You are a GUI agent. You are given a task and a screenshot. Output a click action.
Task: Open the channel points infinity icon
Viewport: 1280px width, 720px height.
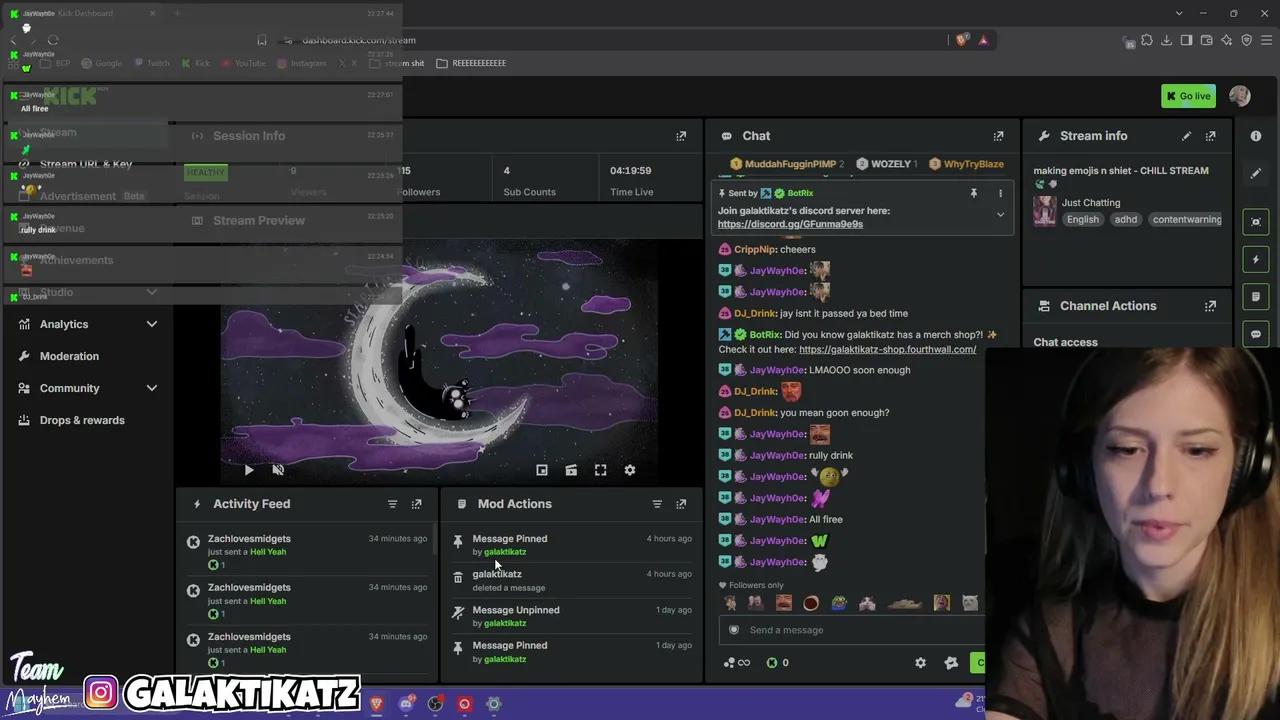click(737, 663)
